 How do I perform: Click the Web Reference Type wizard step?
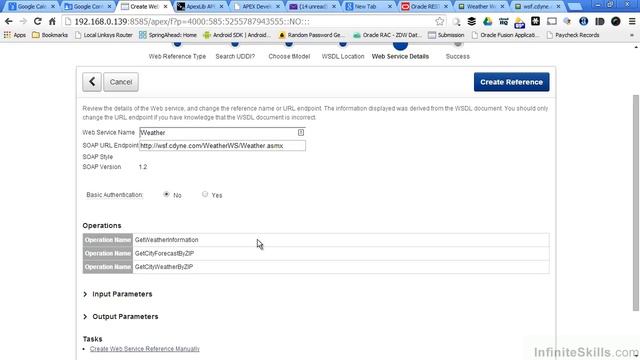click(x=177, y=56)
